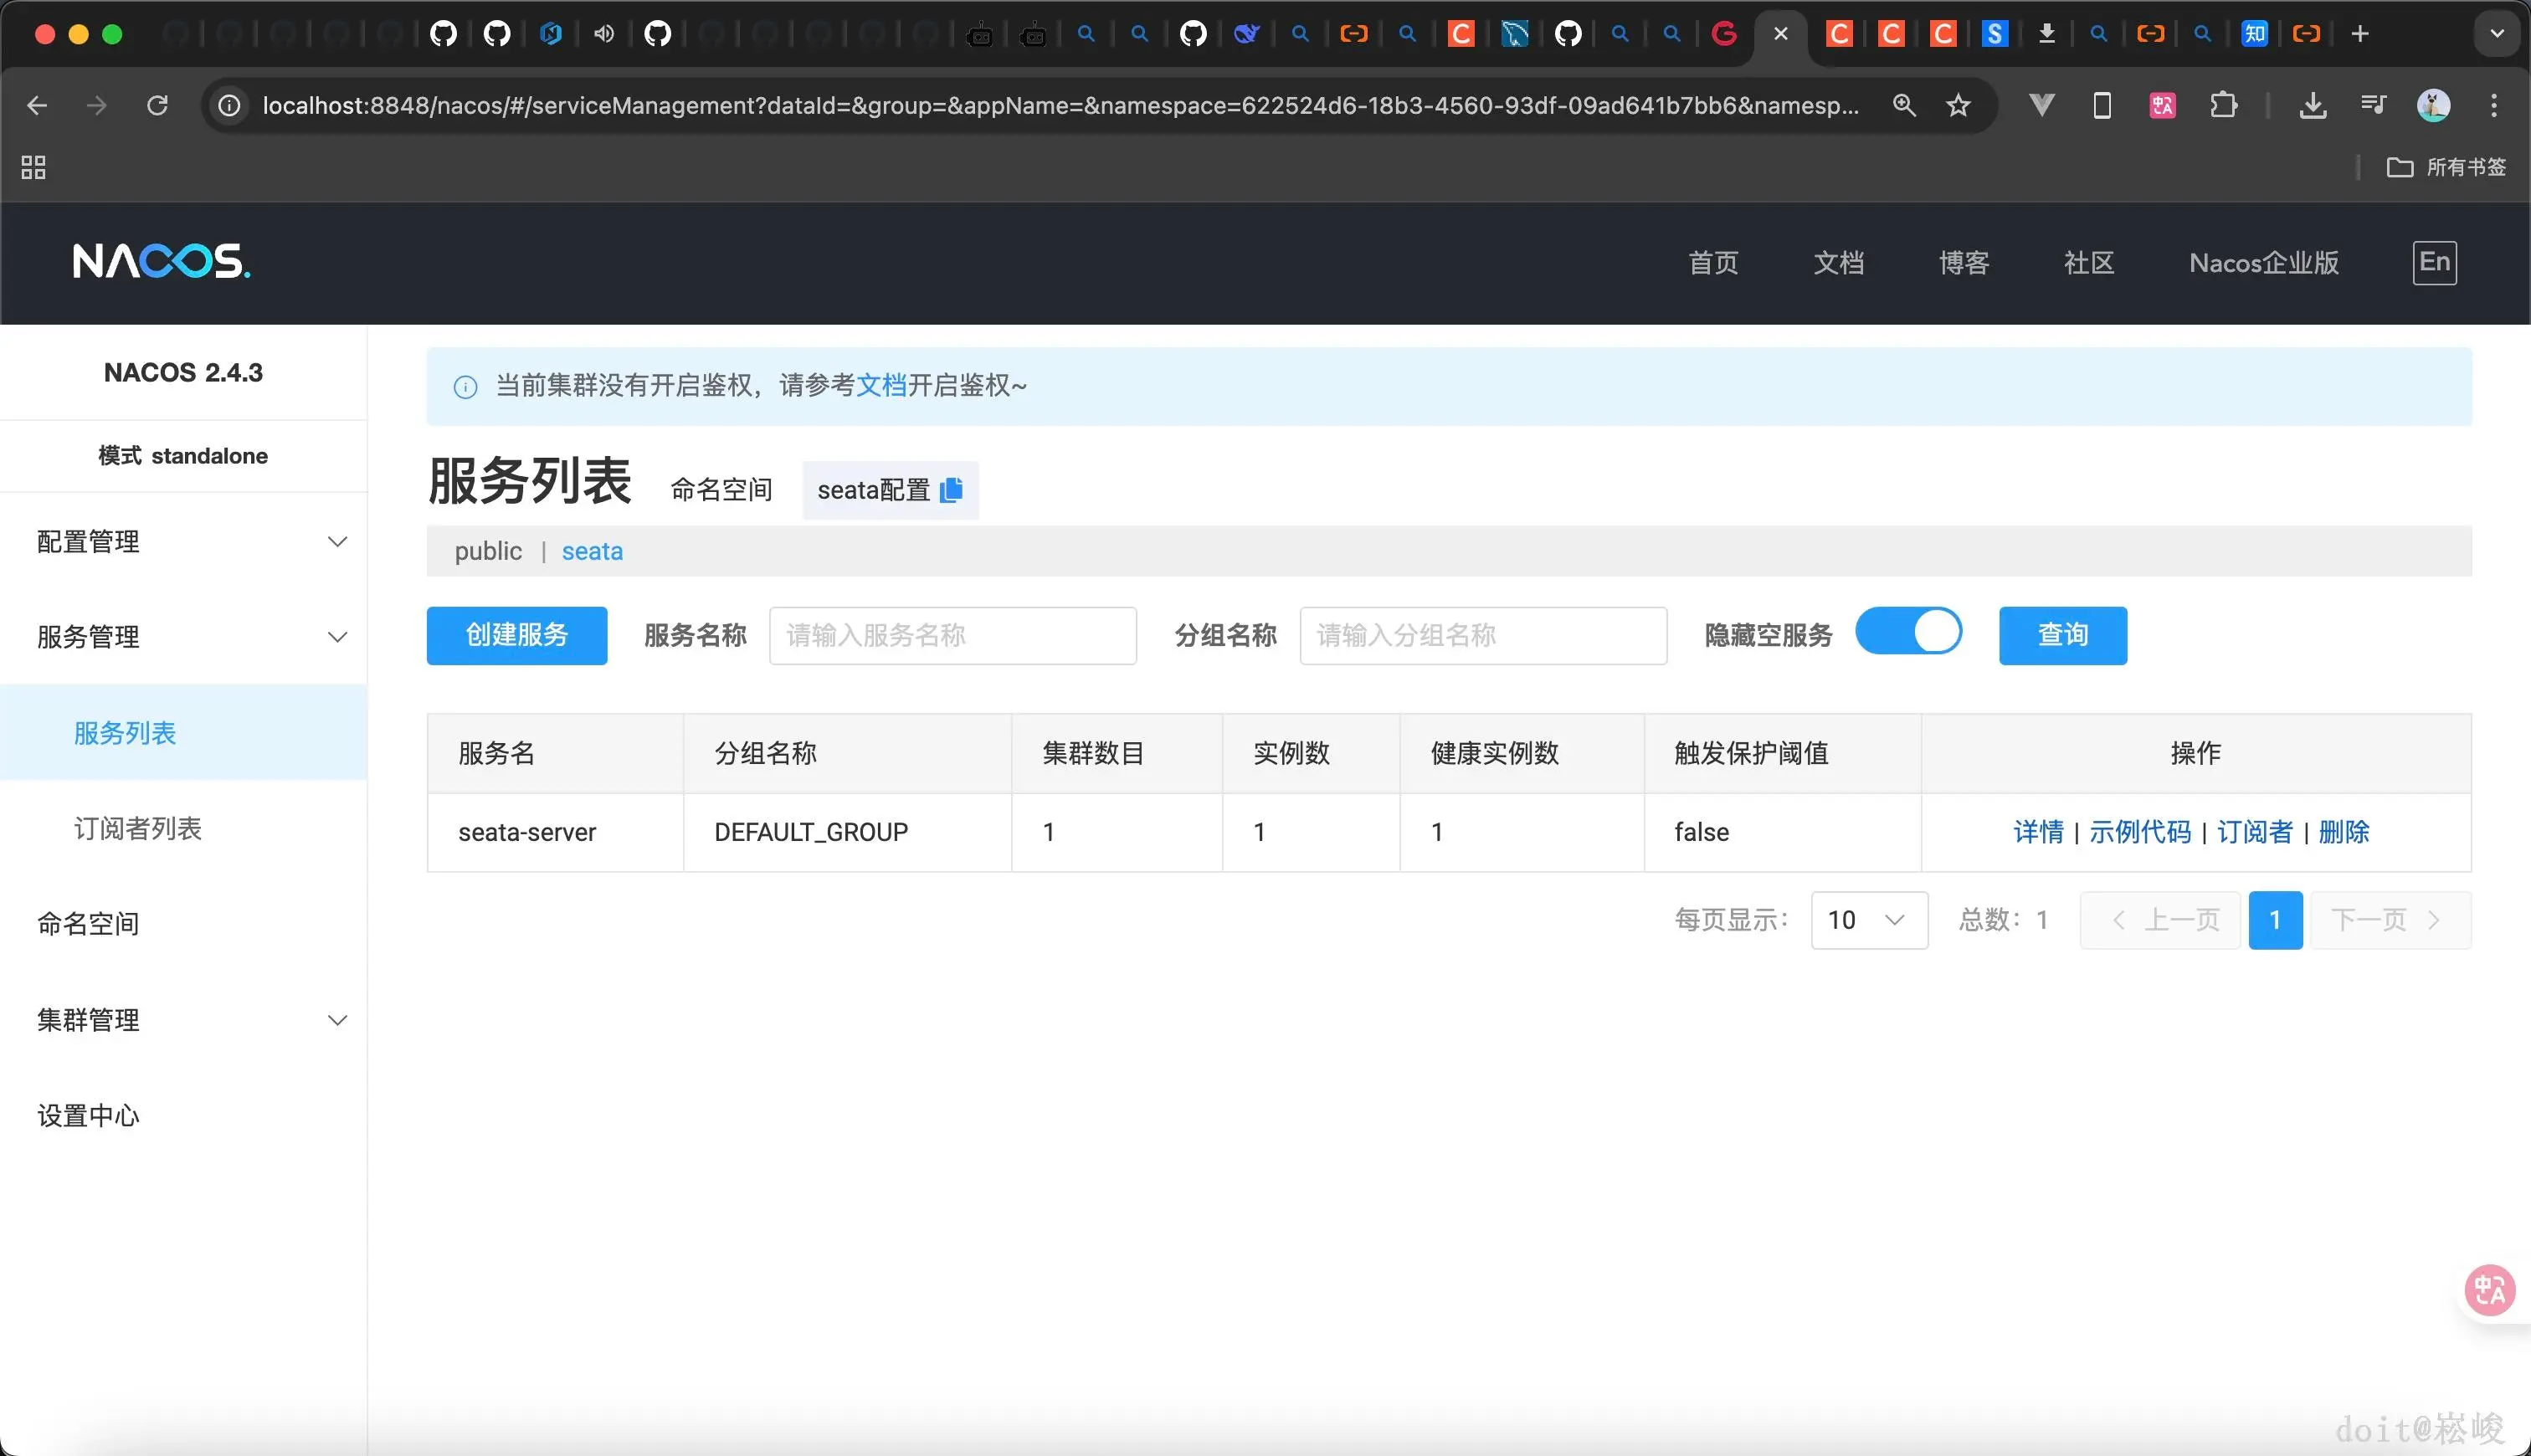Open the floating translate widget bottom right
2531x1456 pixels.
tap(2489, 1290)
